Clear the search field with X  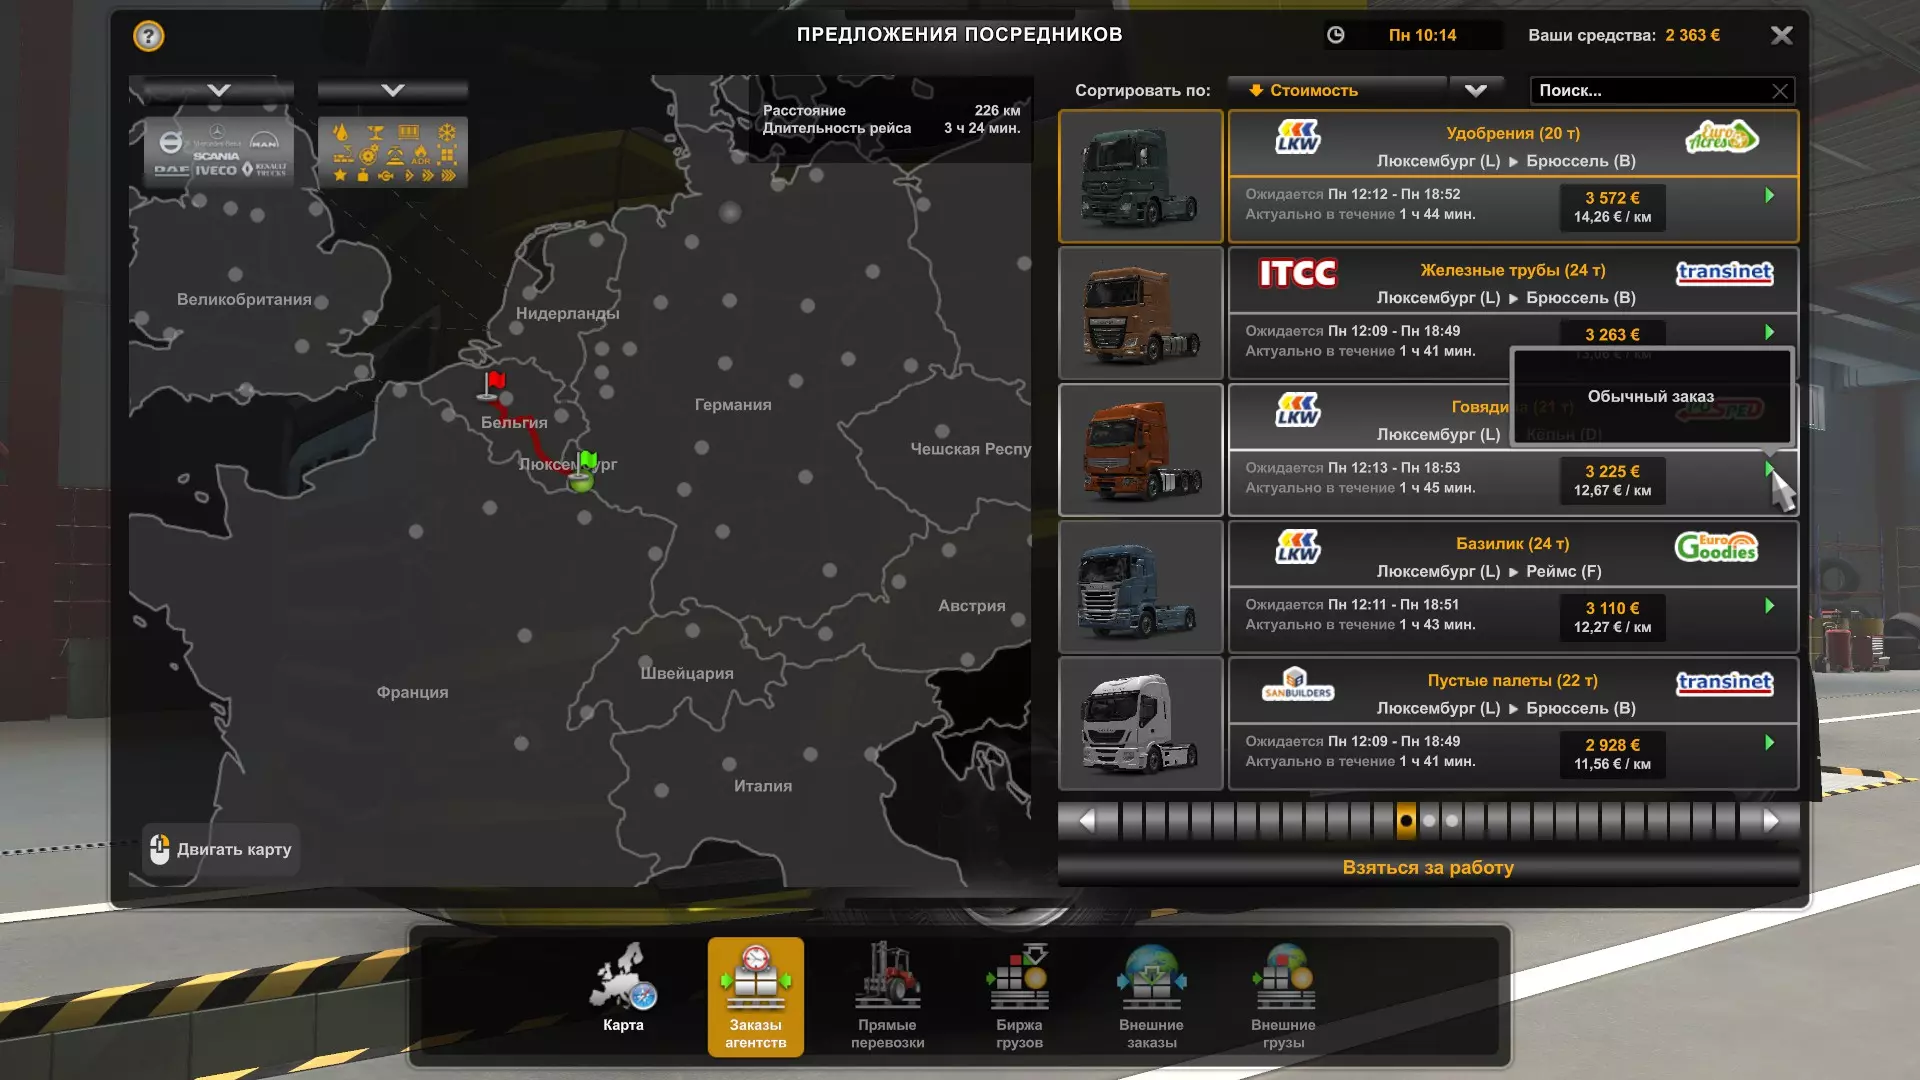coord(1780,91)
